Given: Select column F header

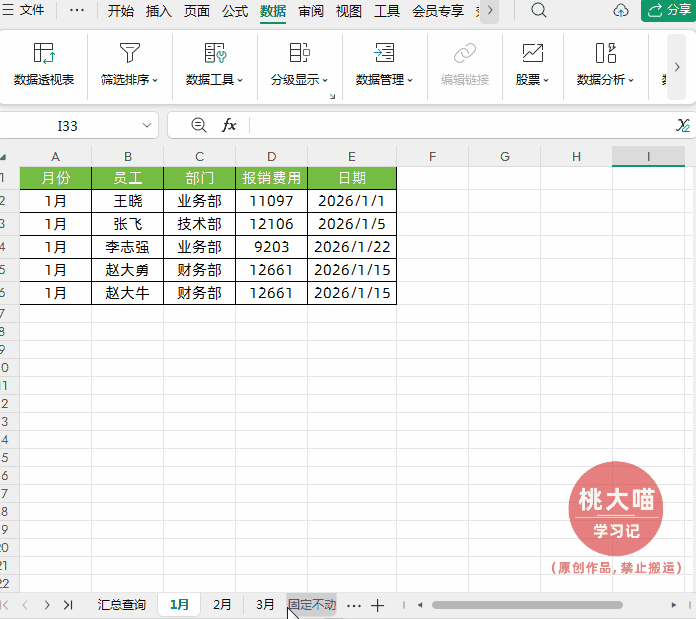Looking at the screenshot, I should [x=432, y=157].
